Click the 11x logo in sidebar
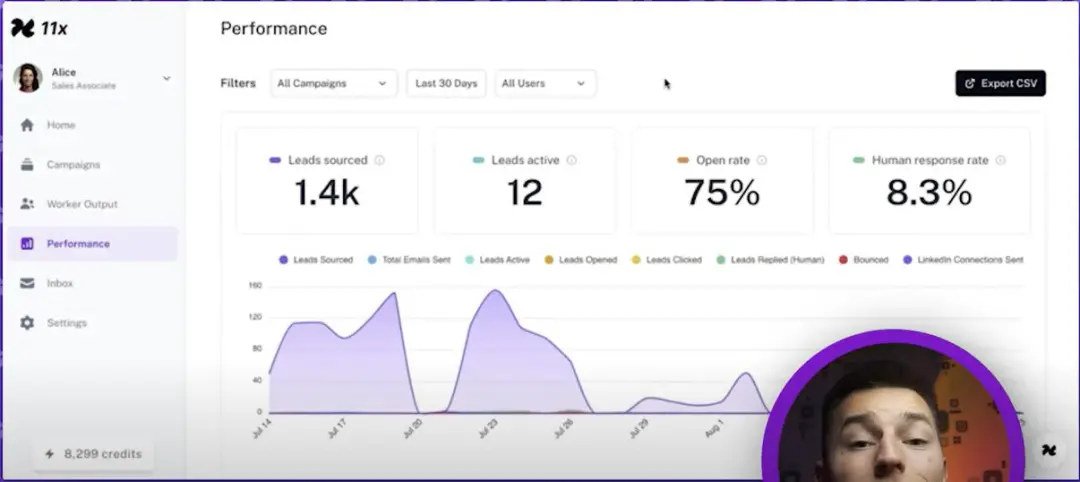The height and width of the screenshot is (482, 1080). 39,28
